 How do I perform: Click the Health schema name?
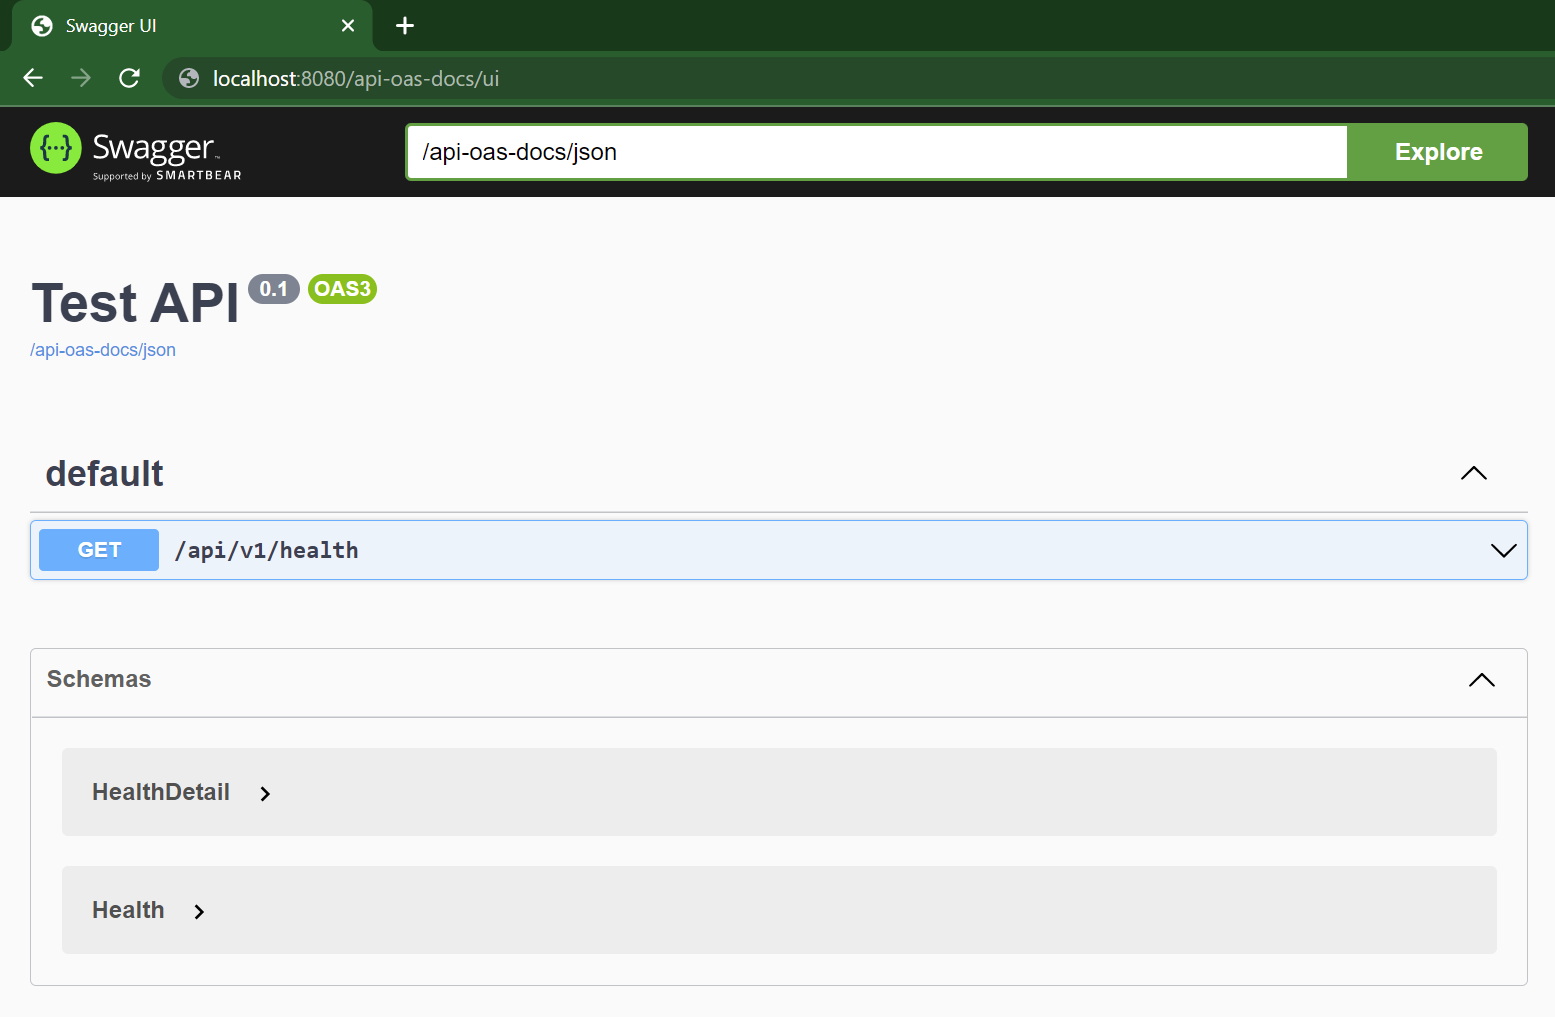[128, 910]
